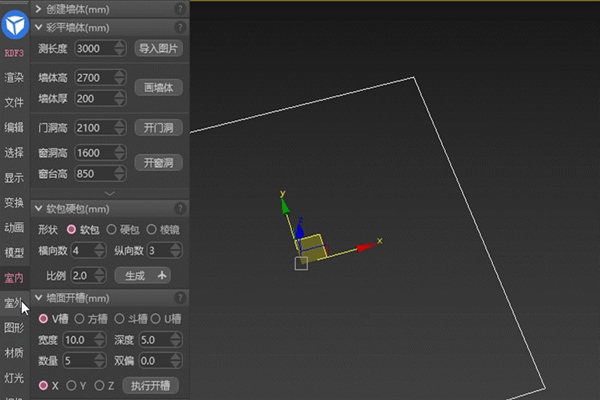This screenshot has width=600, height=400.
Task: Switch to the 材质 sidebar category
Action: coord(14,352)
